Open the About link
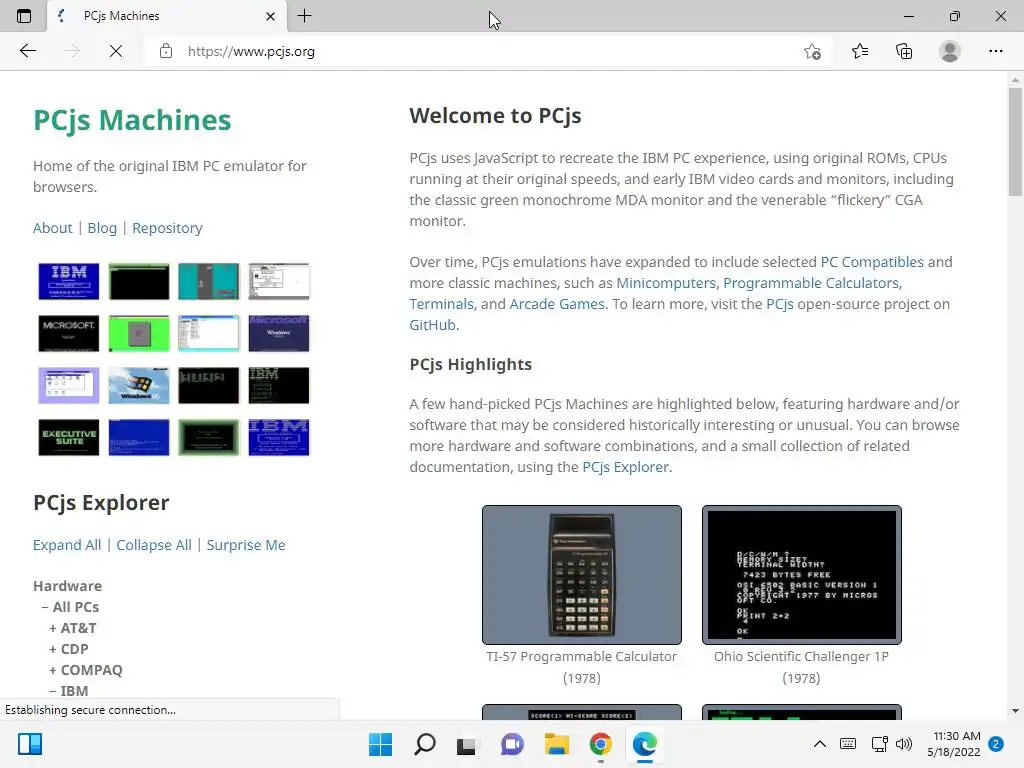1024x768 pixels. (x=53, y=228)
